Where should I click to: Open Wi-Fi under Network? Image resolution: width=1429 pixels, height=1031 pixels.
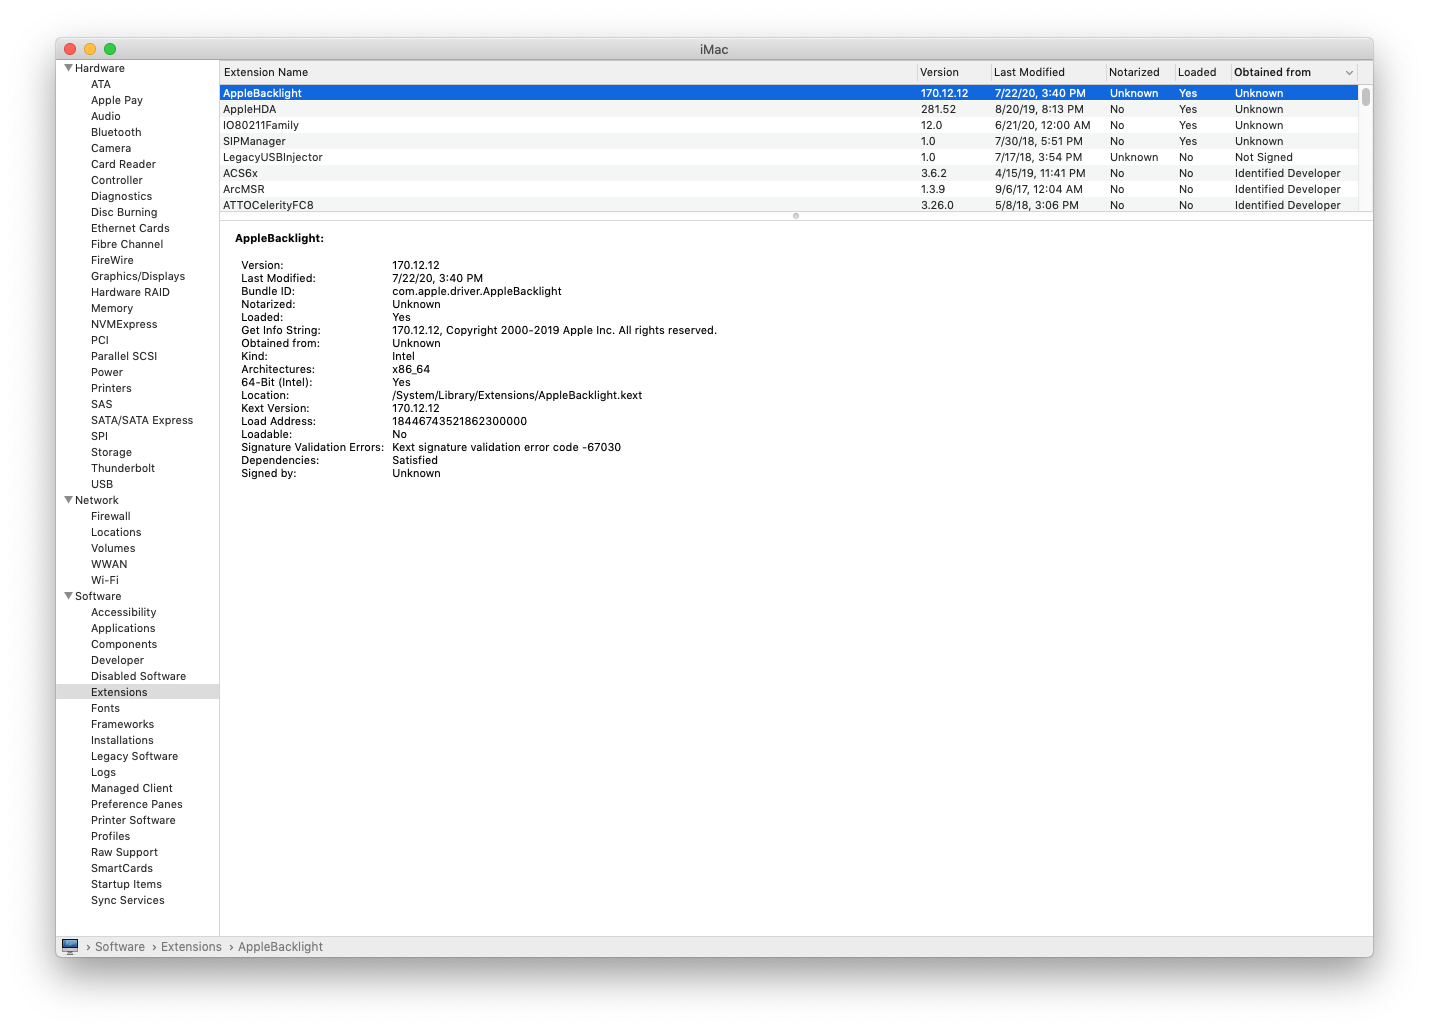tap(105, 580)
